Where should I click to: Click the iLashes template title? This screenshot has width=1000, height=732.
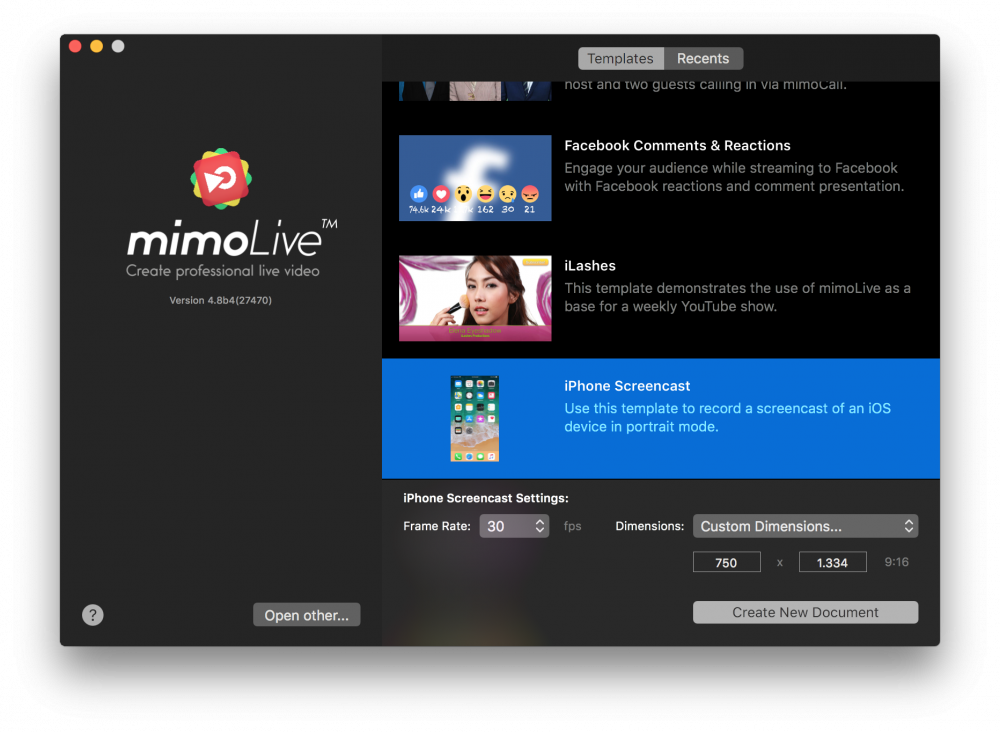590,266
